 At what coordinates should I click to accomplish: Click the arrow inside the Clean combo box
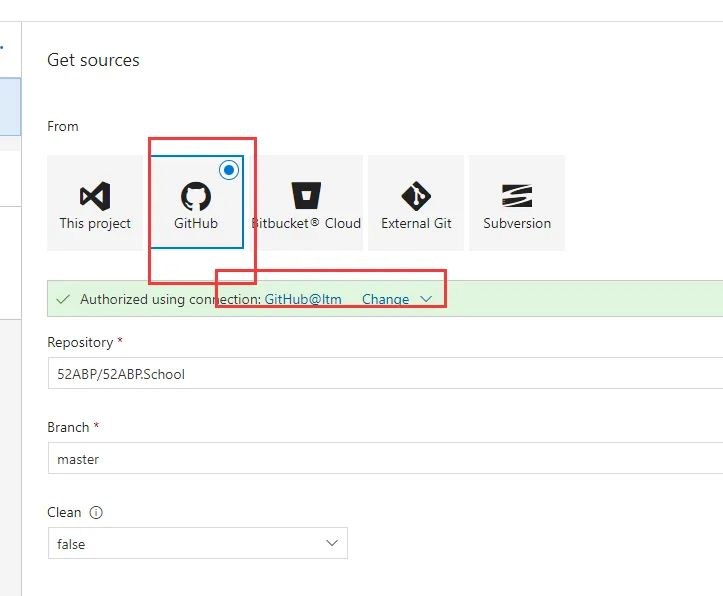point(332,543)
